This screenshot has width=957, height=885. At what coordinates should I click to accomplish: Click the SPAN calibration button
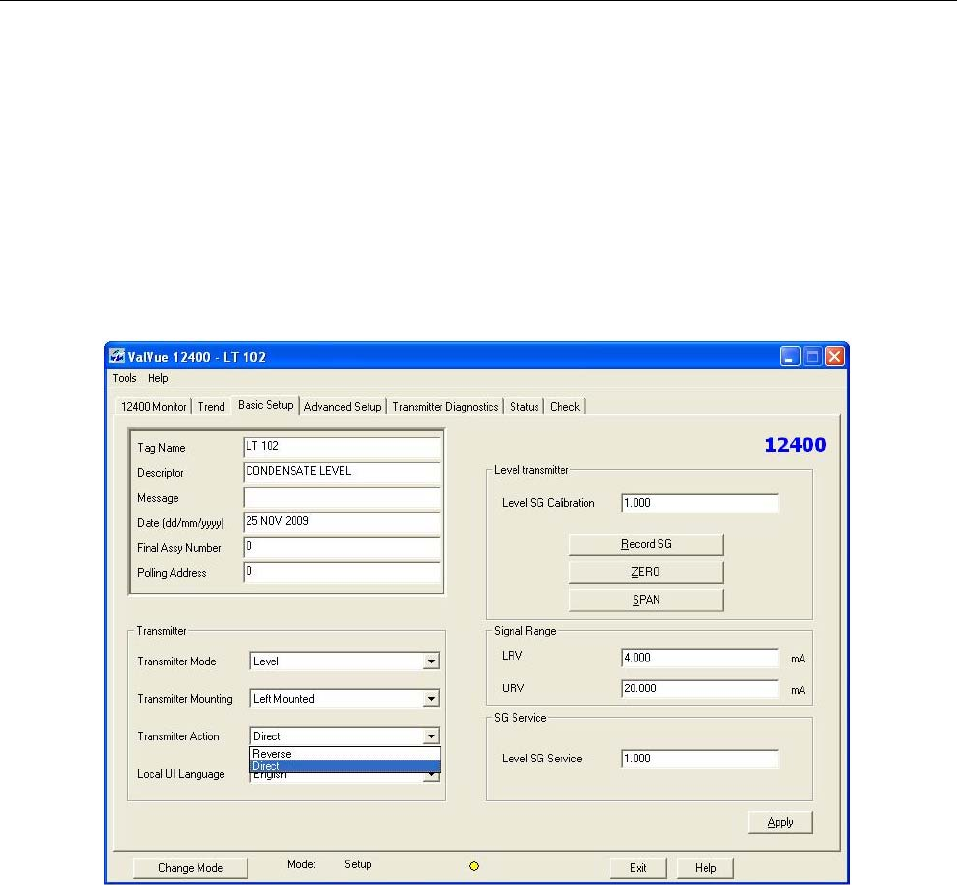coord(646,600)
